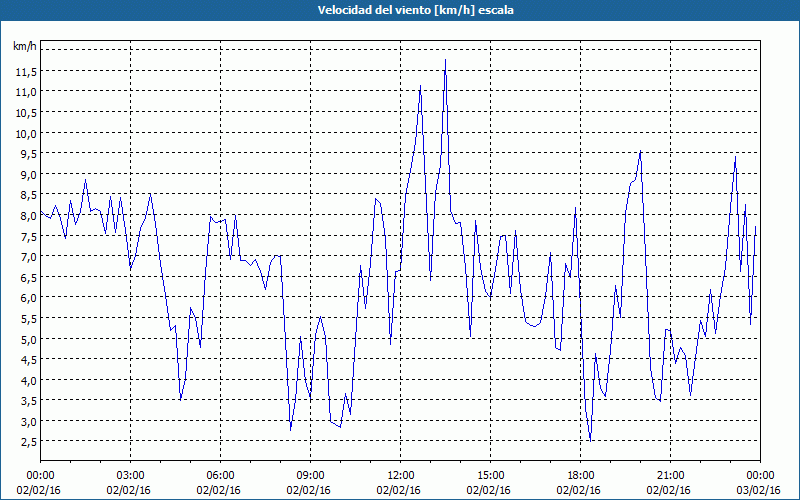Select the '9,0' y-axis label
Screen dimensions: 800x500
click(x=28, y=174)
